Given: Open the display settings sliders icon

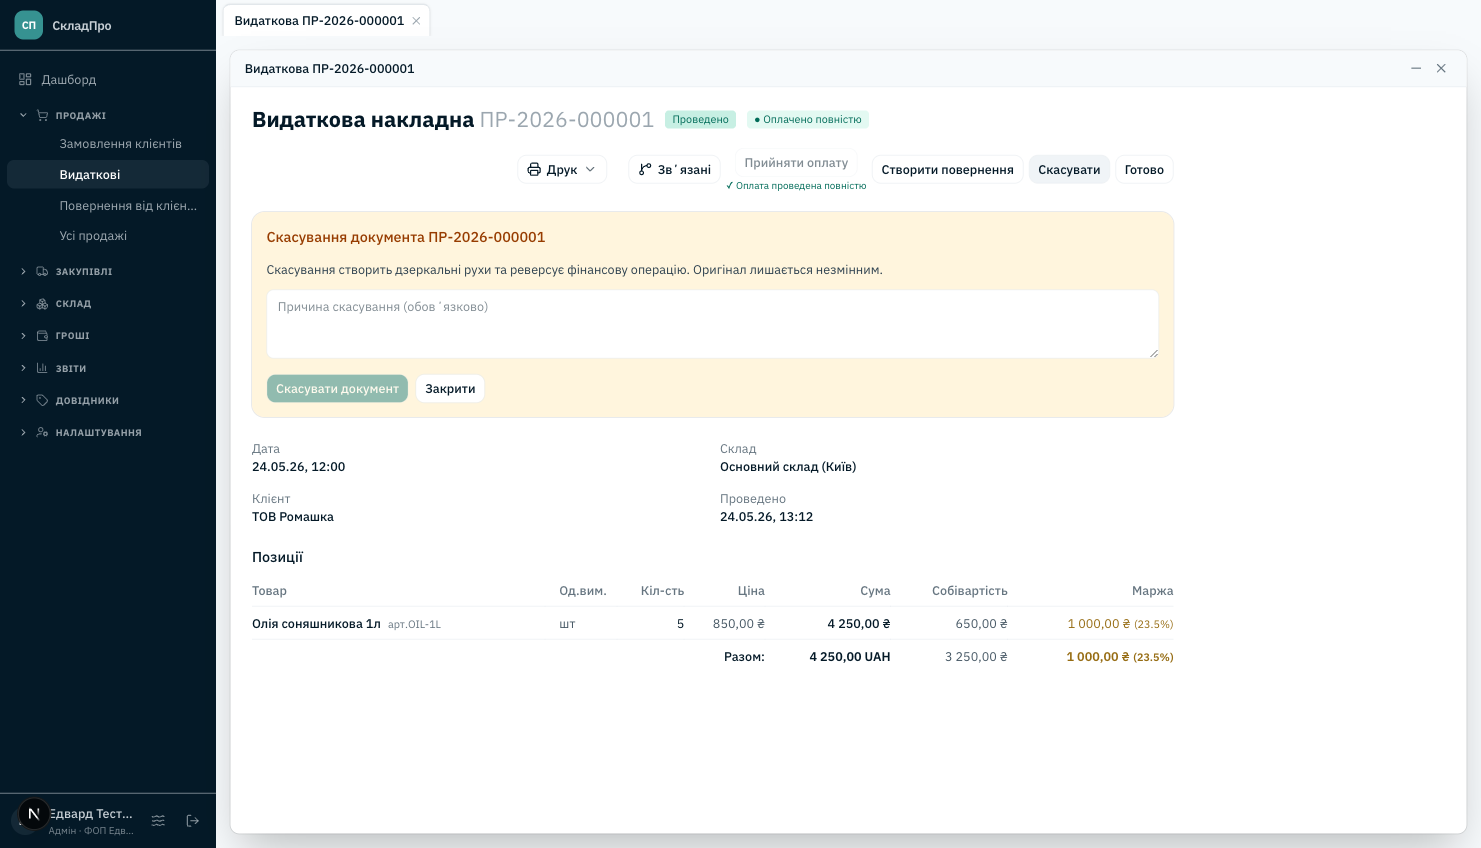Looking at the screenshot, I should (158, 821).
